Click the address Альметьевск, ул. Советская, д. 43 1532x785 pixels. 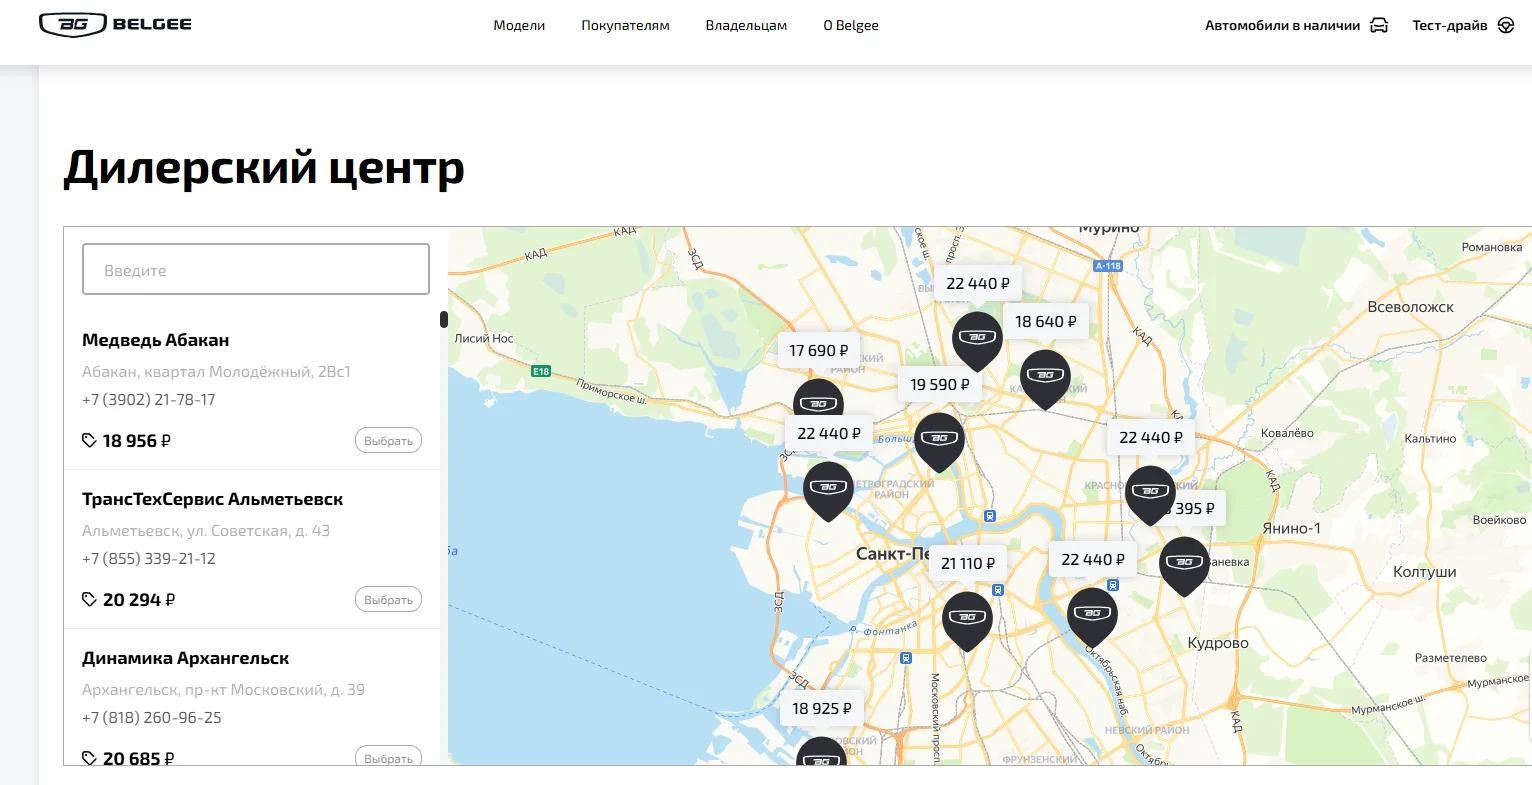(x=206, y=531)
